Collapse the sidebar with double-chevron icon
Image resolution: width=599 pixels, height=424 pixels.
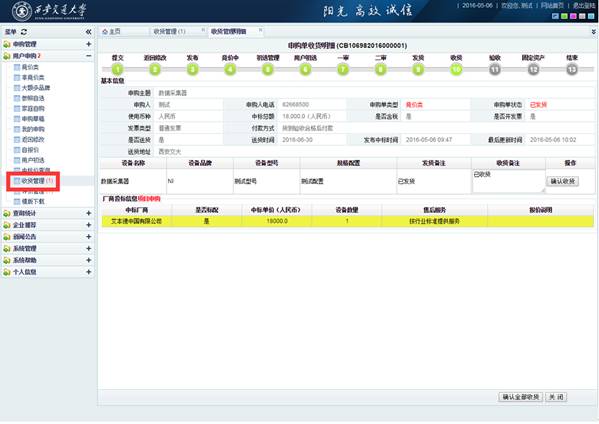click(x=88, y=32)
